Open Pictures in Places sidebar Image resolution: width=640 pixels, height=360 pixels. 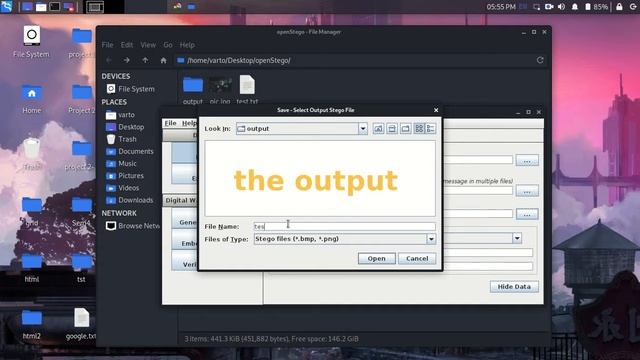point(125,176)
